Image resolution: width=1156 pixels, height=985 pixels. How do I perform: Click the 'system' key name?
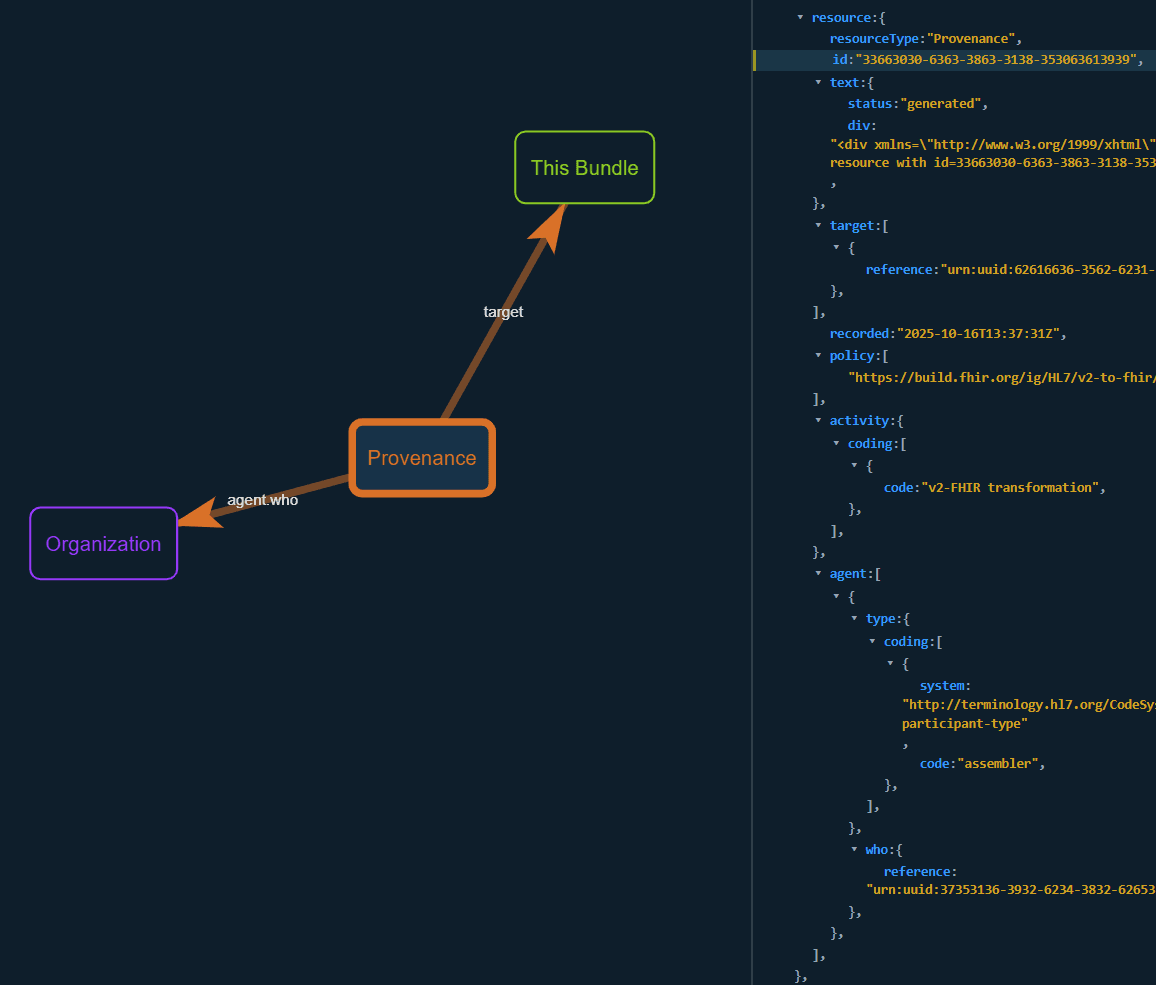click(x=941, y=686)
